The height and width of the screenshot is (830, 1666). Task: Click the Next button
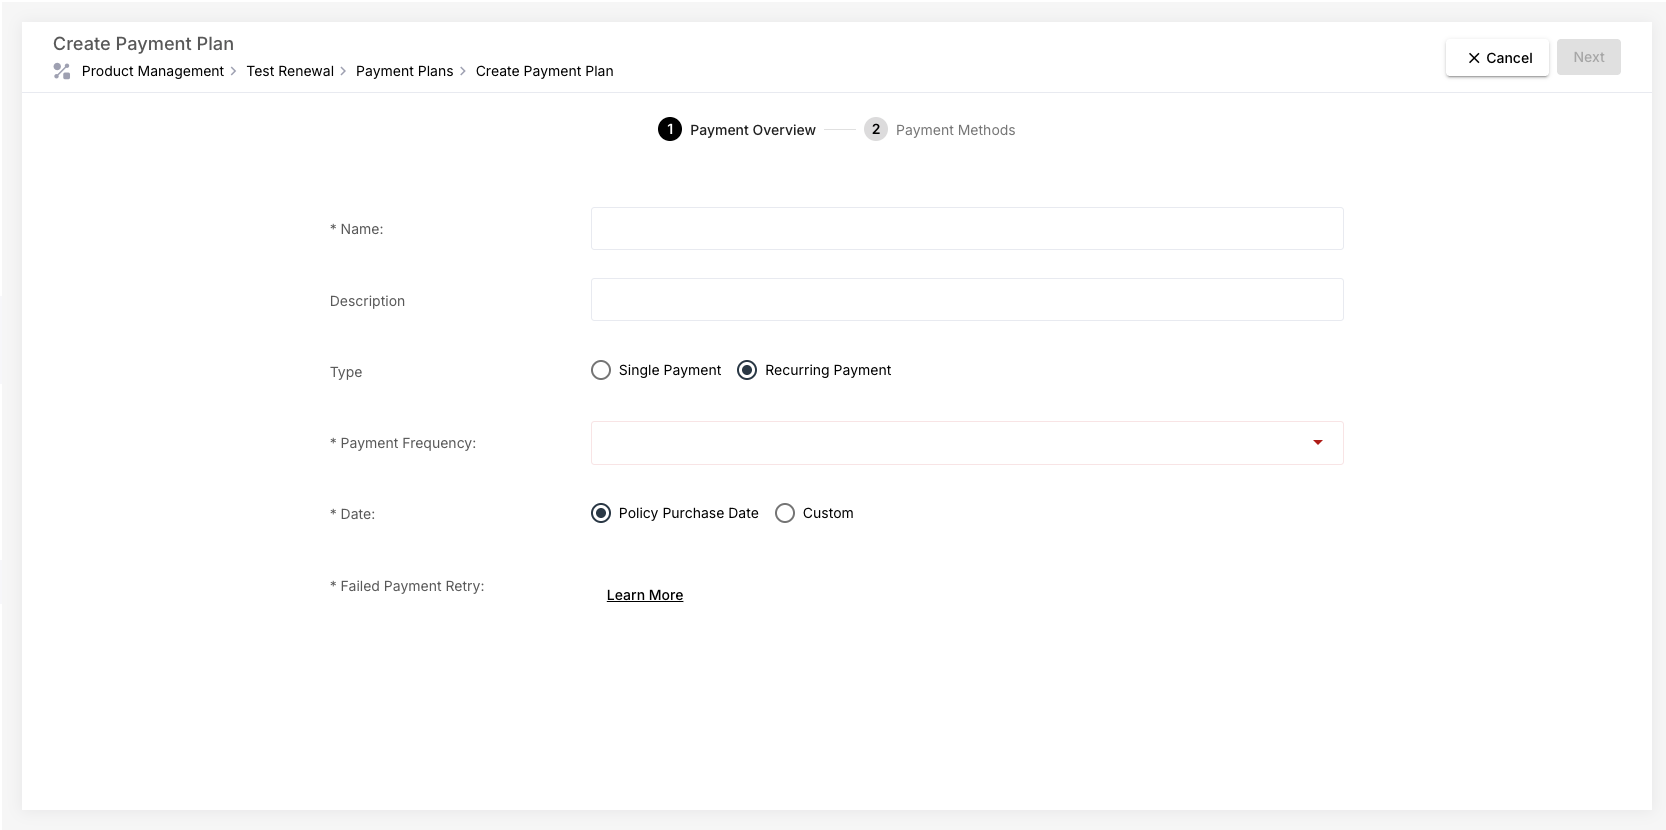coord(1588,58)
